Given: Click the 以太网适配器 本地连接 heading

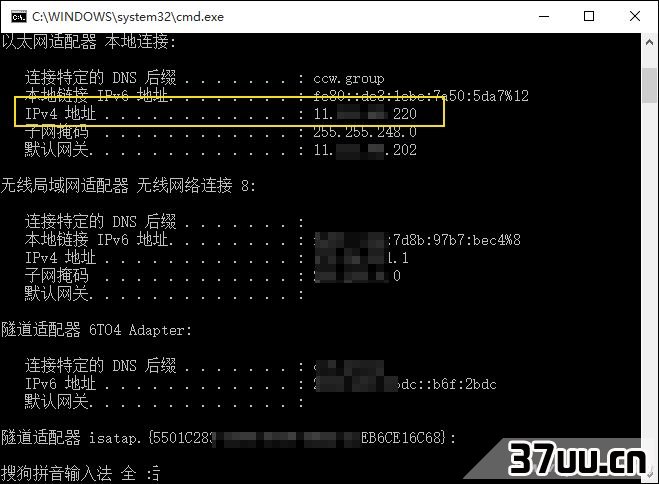Looking at the screenshot, I should point(89,42).
